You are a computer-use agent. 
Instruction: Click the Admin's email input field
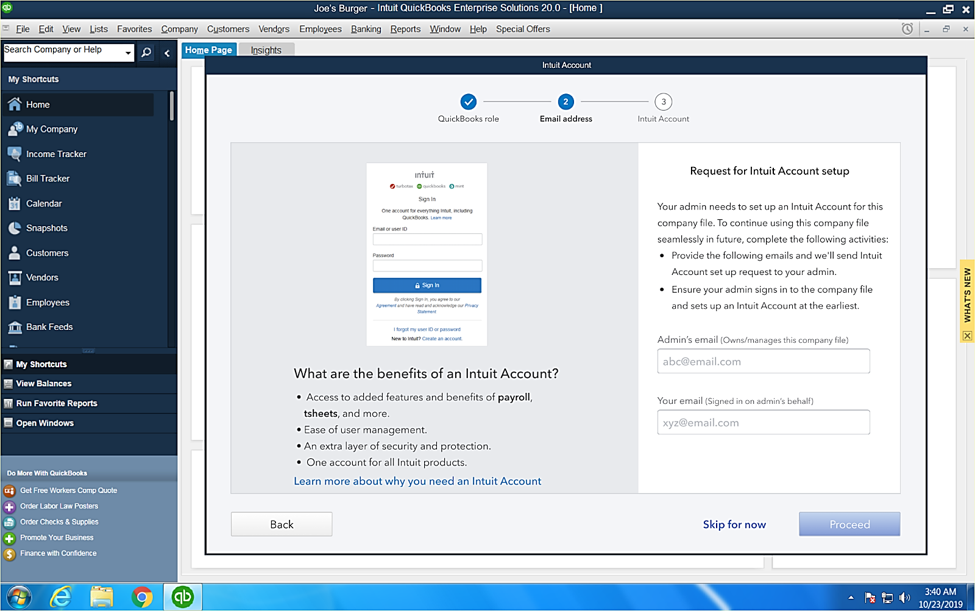pyautogui.click(x=763, y=361)
